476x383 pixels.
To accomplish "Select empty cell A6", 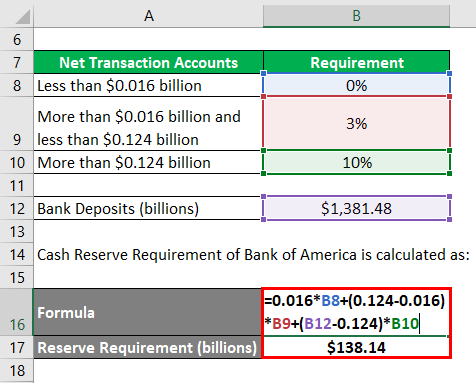I will tap(149, 39).
